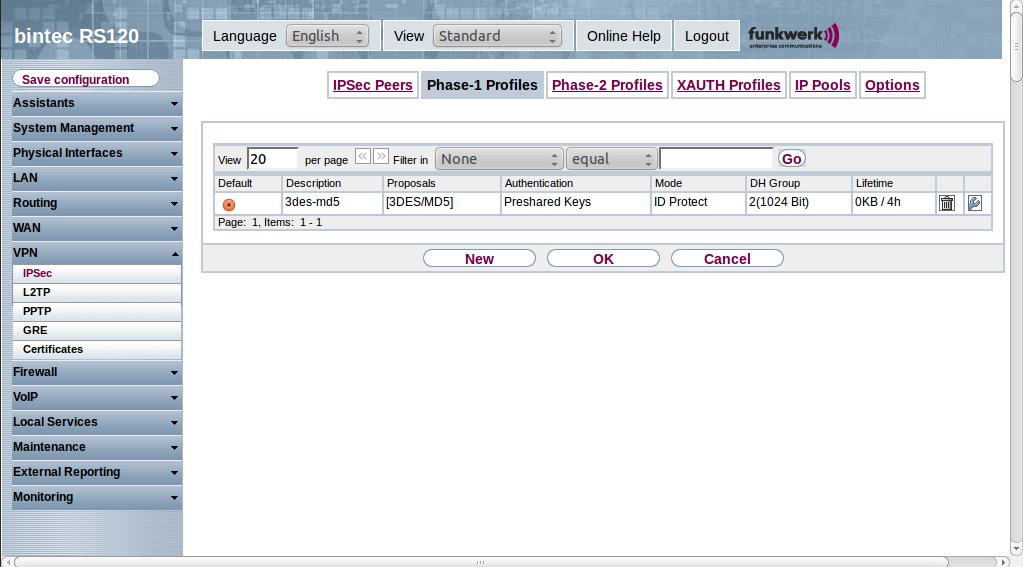Switch to the IPSec Peers tab

372,85
